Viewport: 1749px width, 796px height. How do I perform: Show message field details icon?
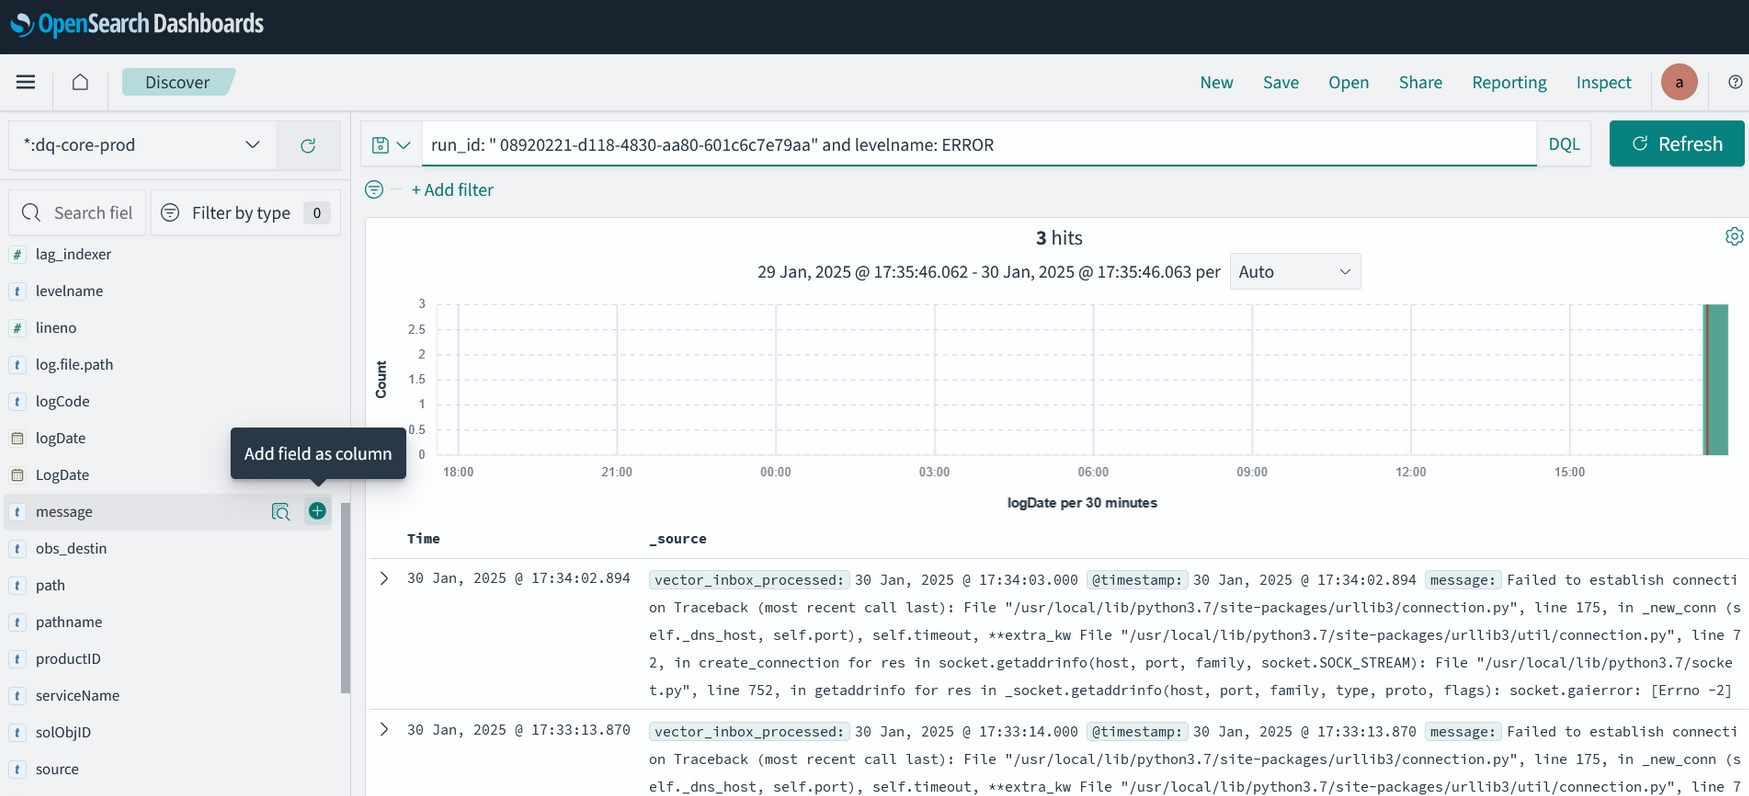281,512
